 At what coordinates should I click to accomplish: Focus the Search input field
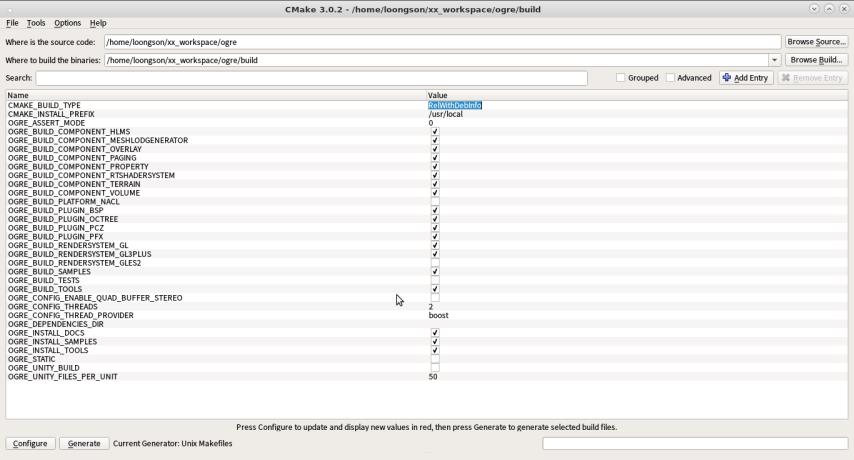312,78
